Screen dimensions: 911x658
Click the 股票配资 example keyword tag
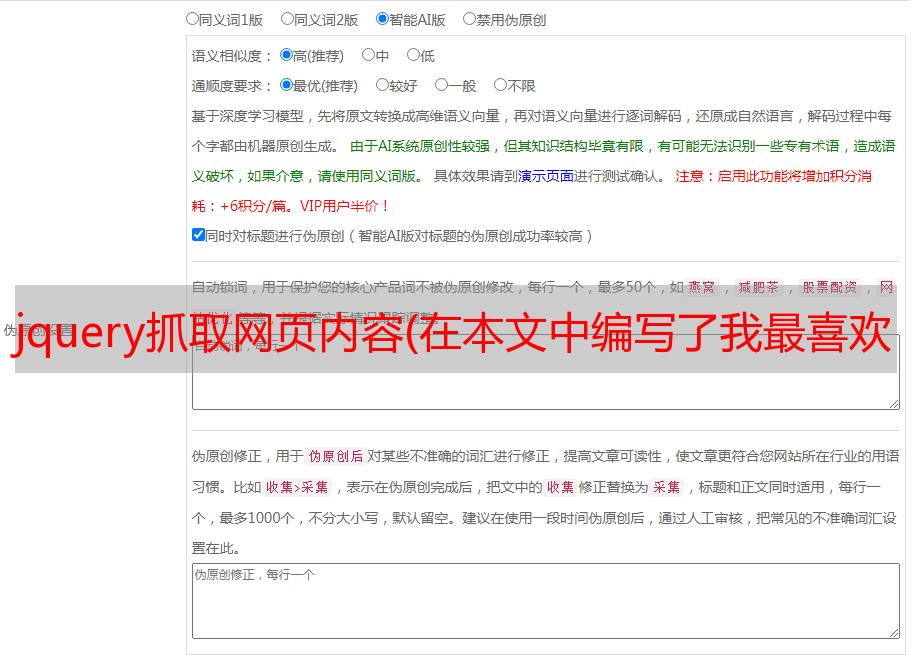[830, 287]
